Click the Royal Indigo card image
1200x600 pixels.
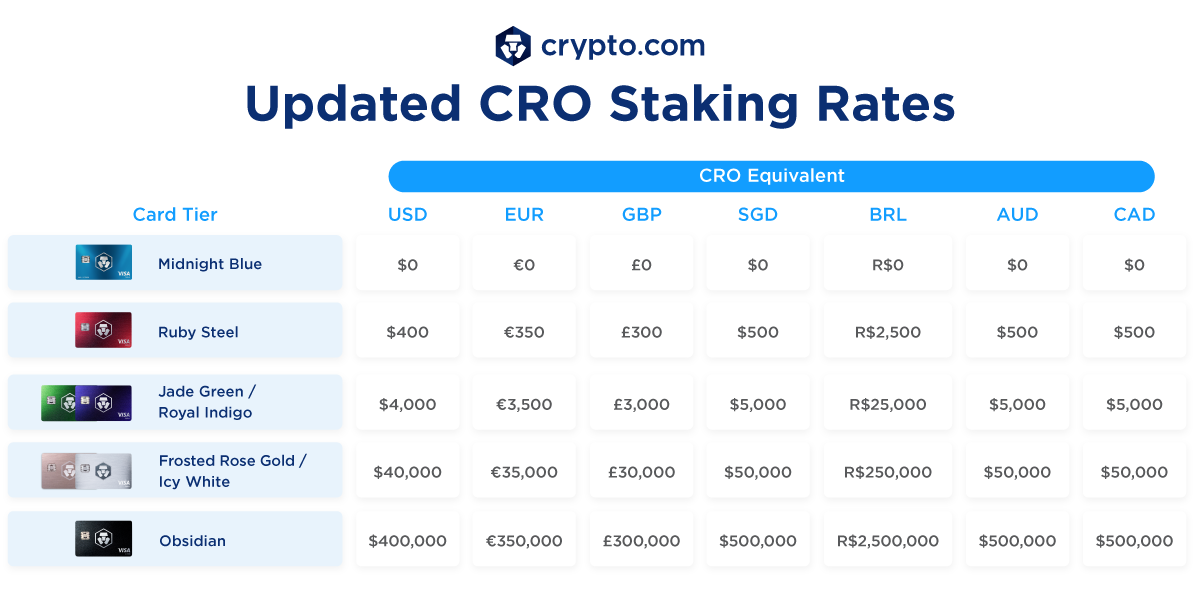point(108,402)
